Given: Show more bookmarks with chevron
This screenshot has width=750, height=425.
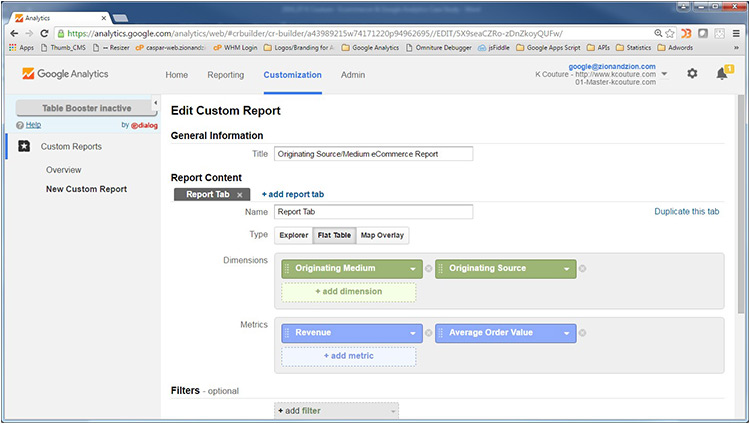Looking at the screenshot, I should click(x=736, y=48).
